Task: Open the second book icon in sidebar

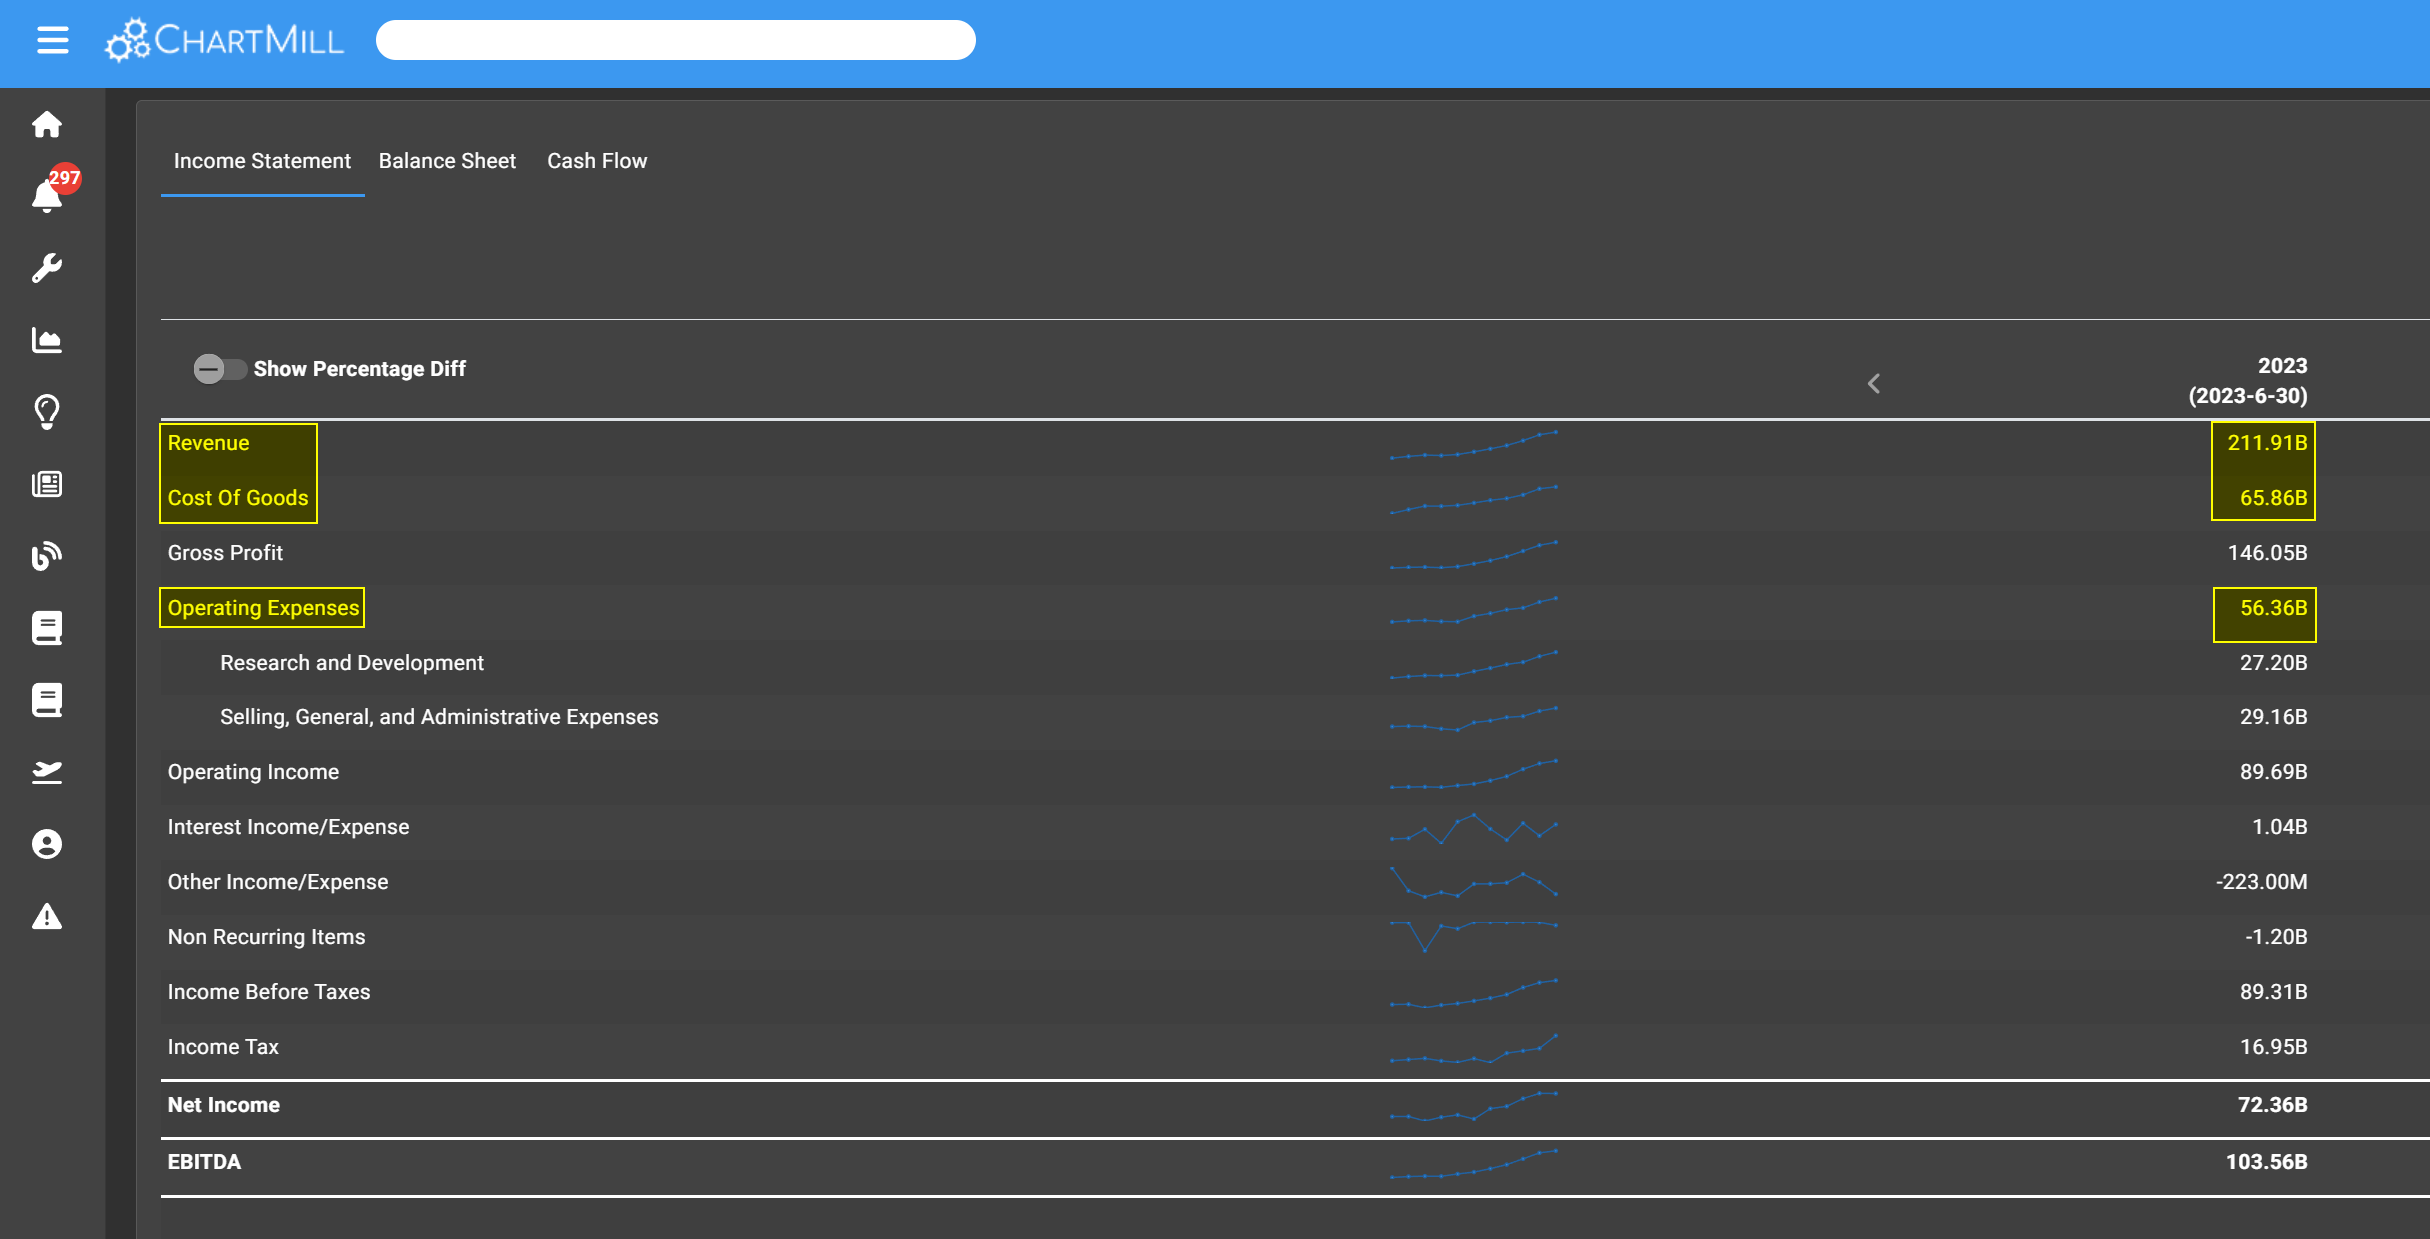Action: point(47,700)
